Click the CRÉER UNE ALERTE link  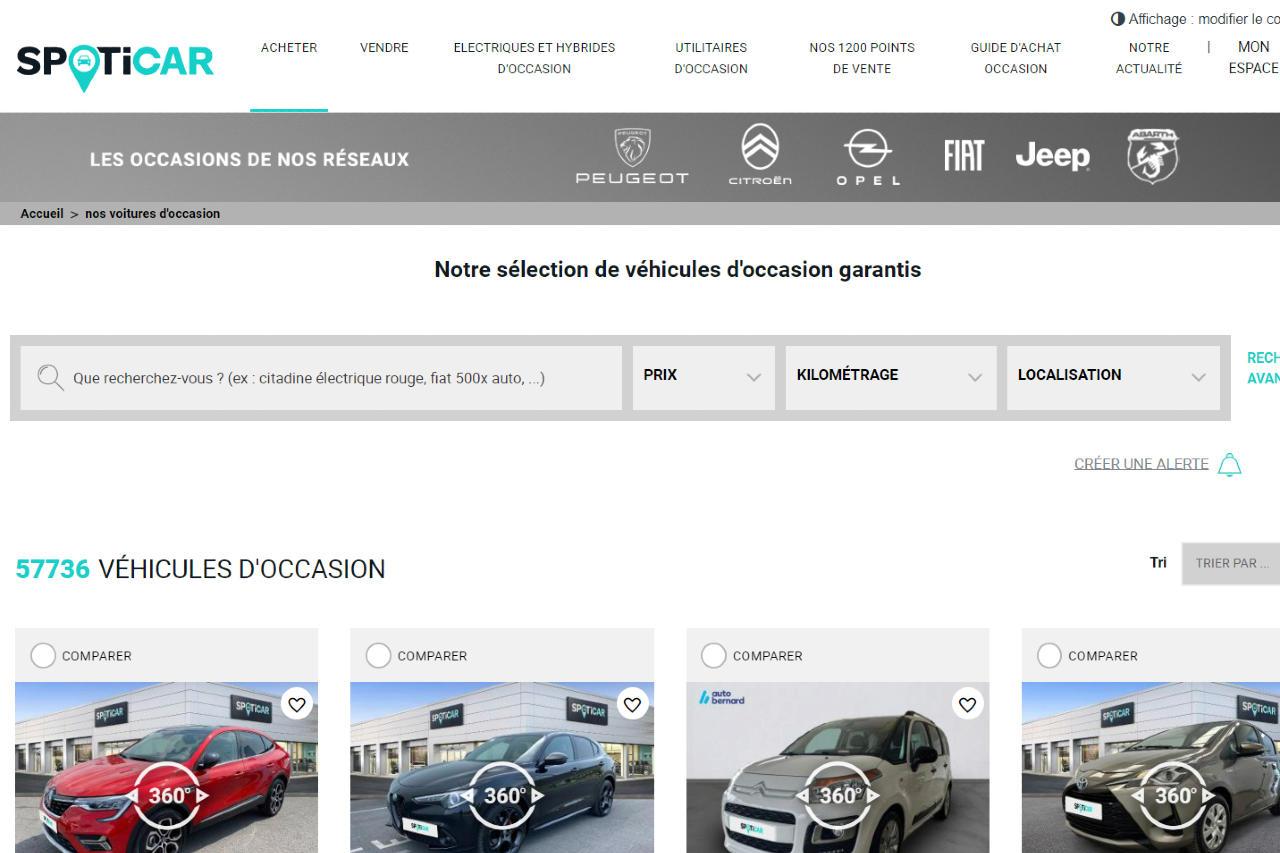coord(1141,463)
